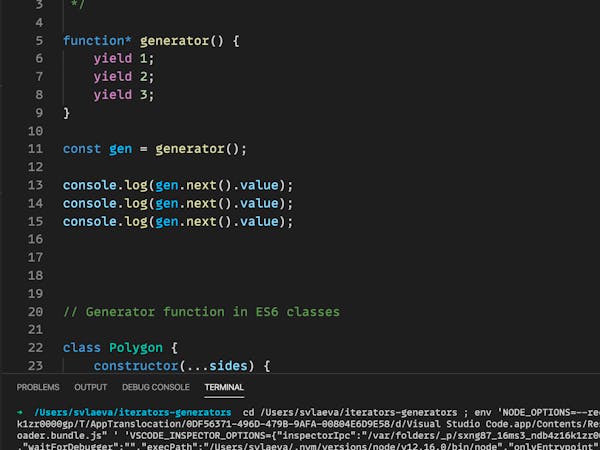Click console.log statement on line 14
The image size is (600, 450).
(x=178, y=203)
